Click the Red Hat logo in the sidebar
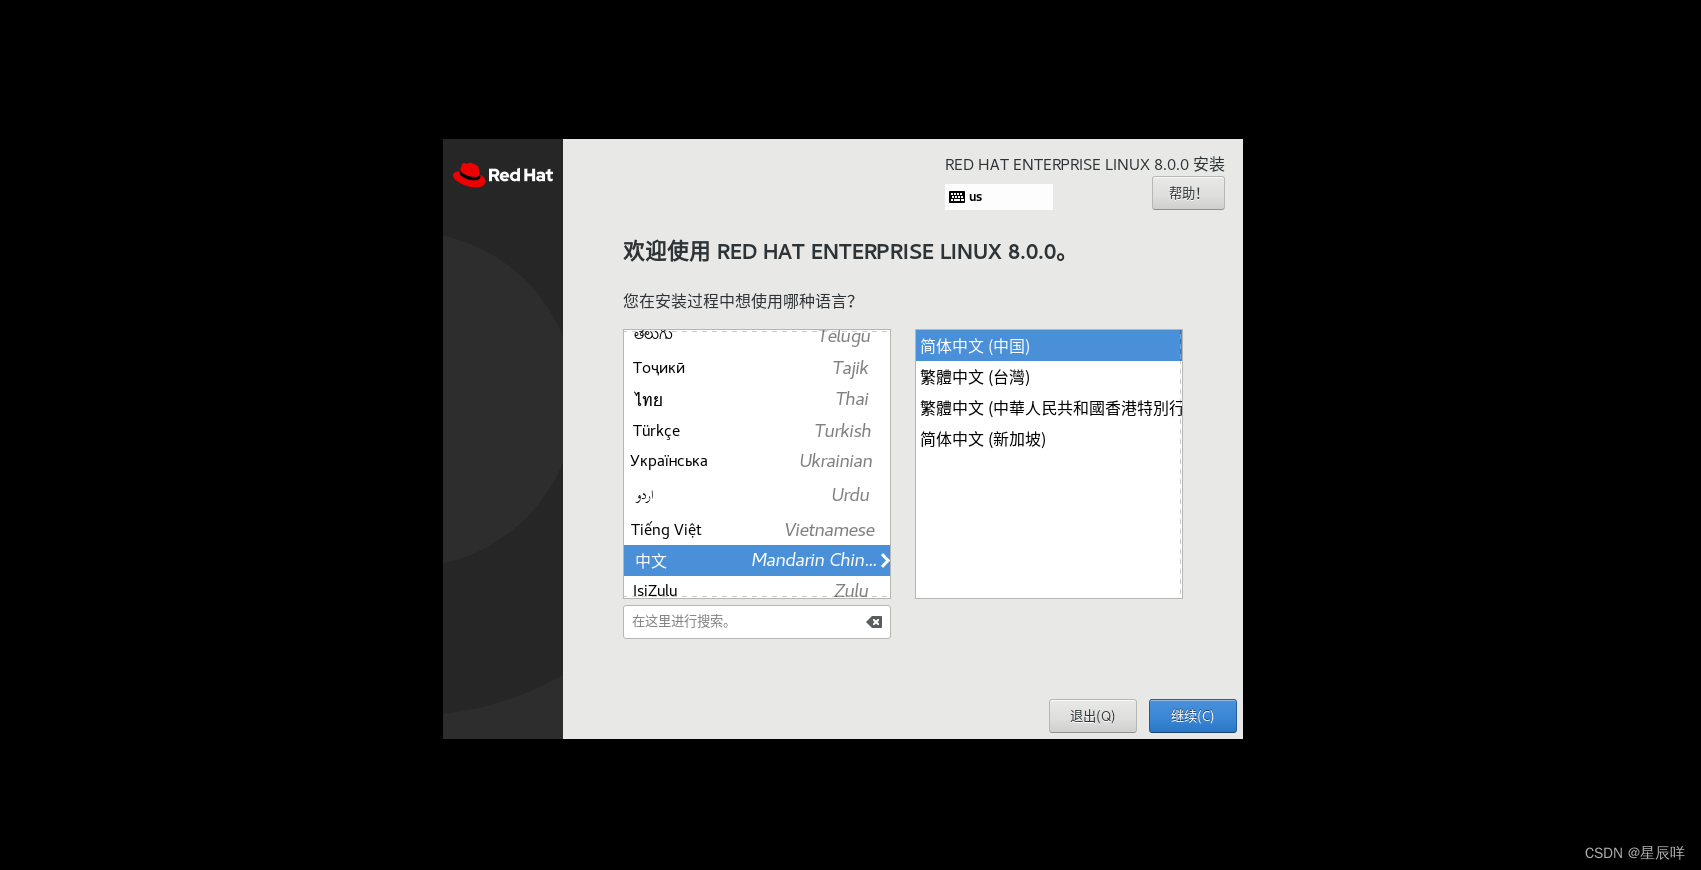Screen dimensions: 1701x870 tap(503, 175)
